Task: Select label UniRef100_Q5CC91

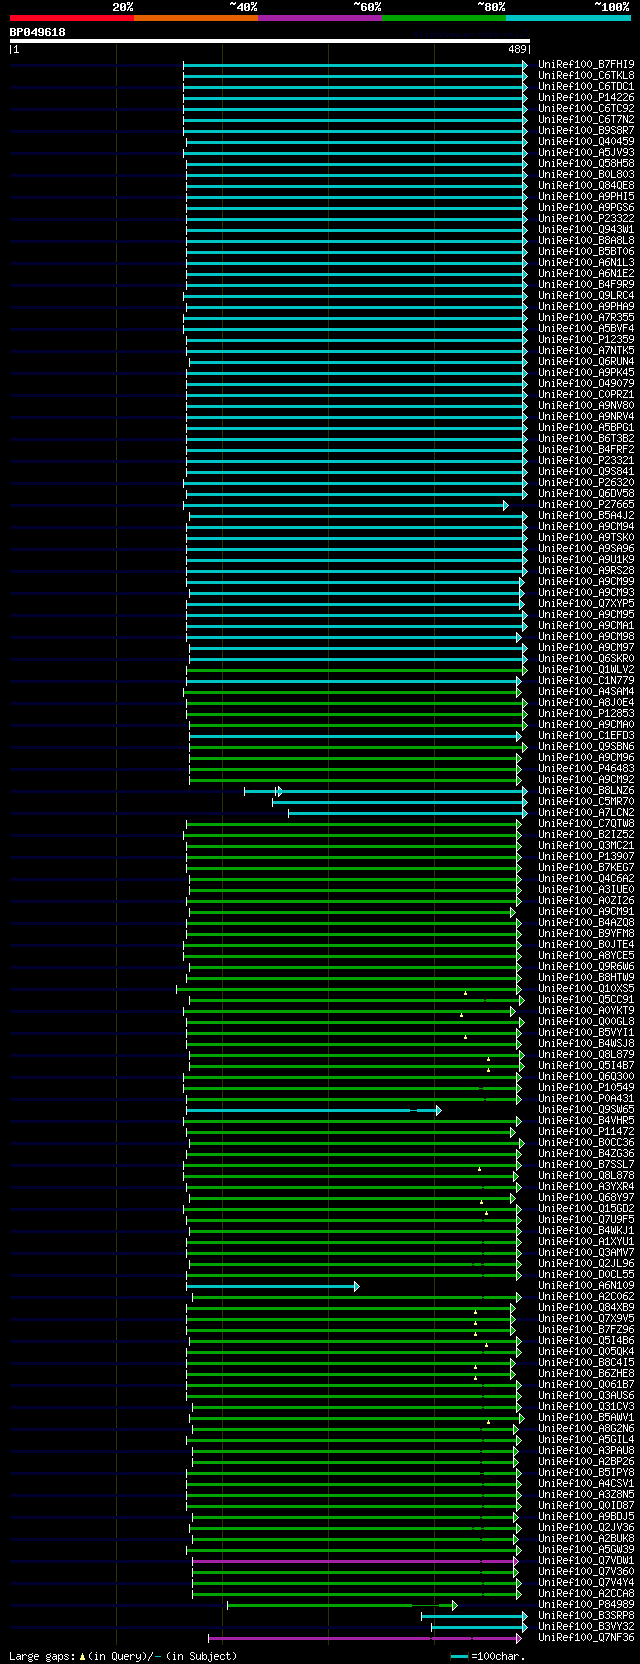Action: (x=586, y=999)
